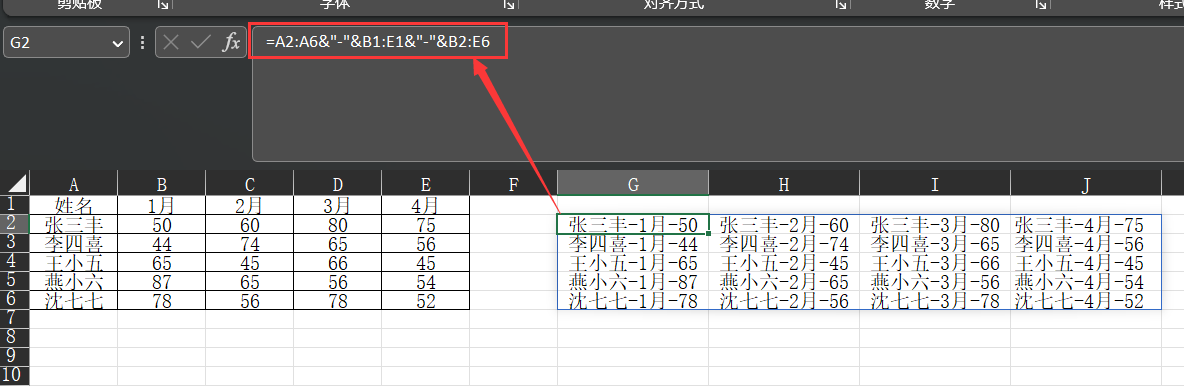Select the result cell 燕小六-1月-87
This screenshot has width=1184, height=386.
pos(633,281)
